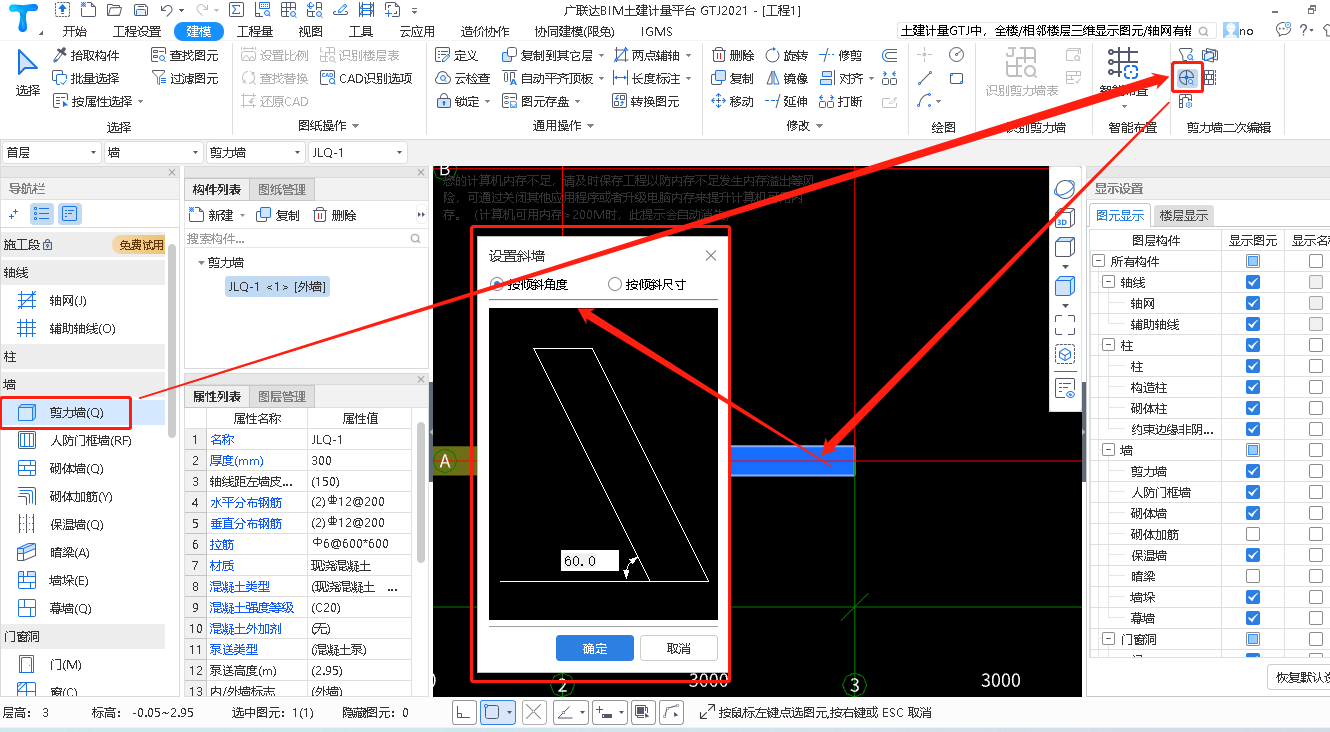Select JLQ-1 item in component list

pos(277,287)
